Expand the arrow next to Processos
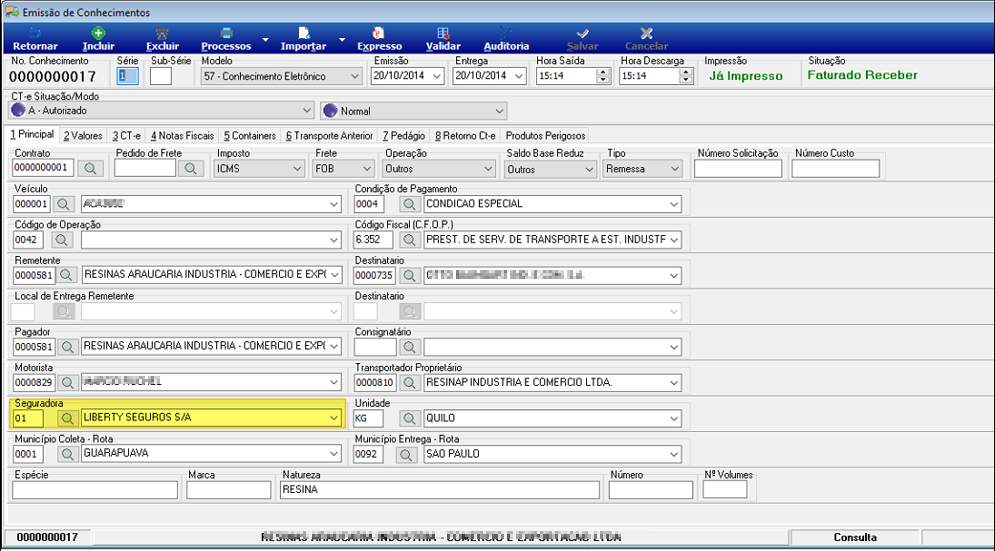 click(x=266, y=39)
